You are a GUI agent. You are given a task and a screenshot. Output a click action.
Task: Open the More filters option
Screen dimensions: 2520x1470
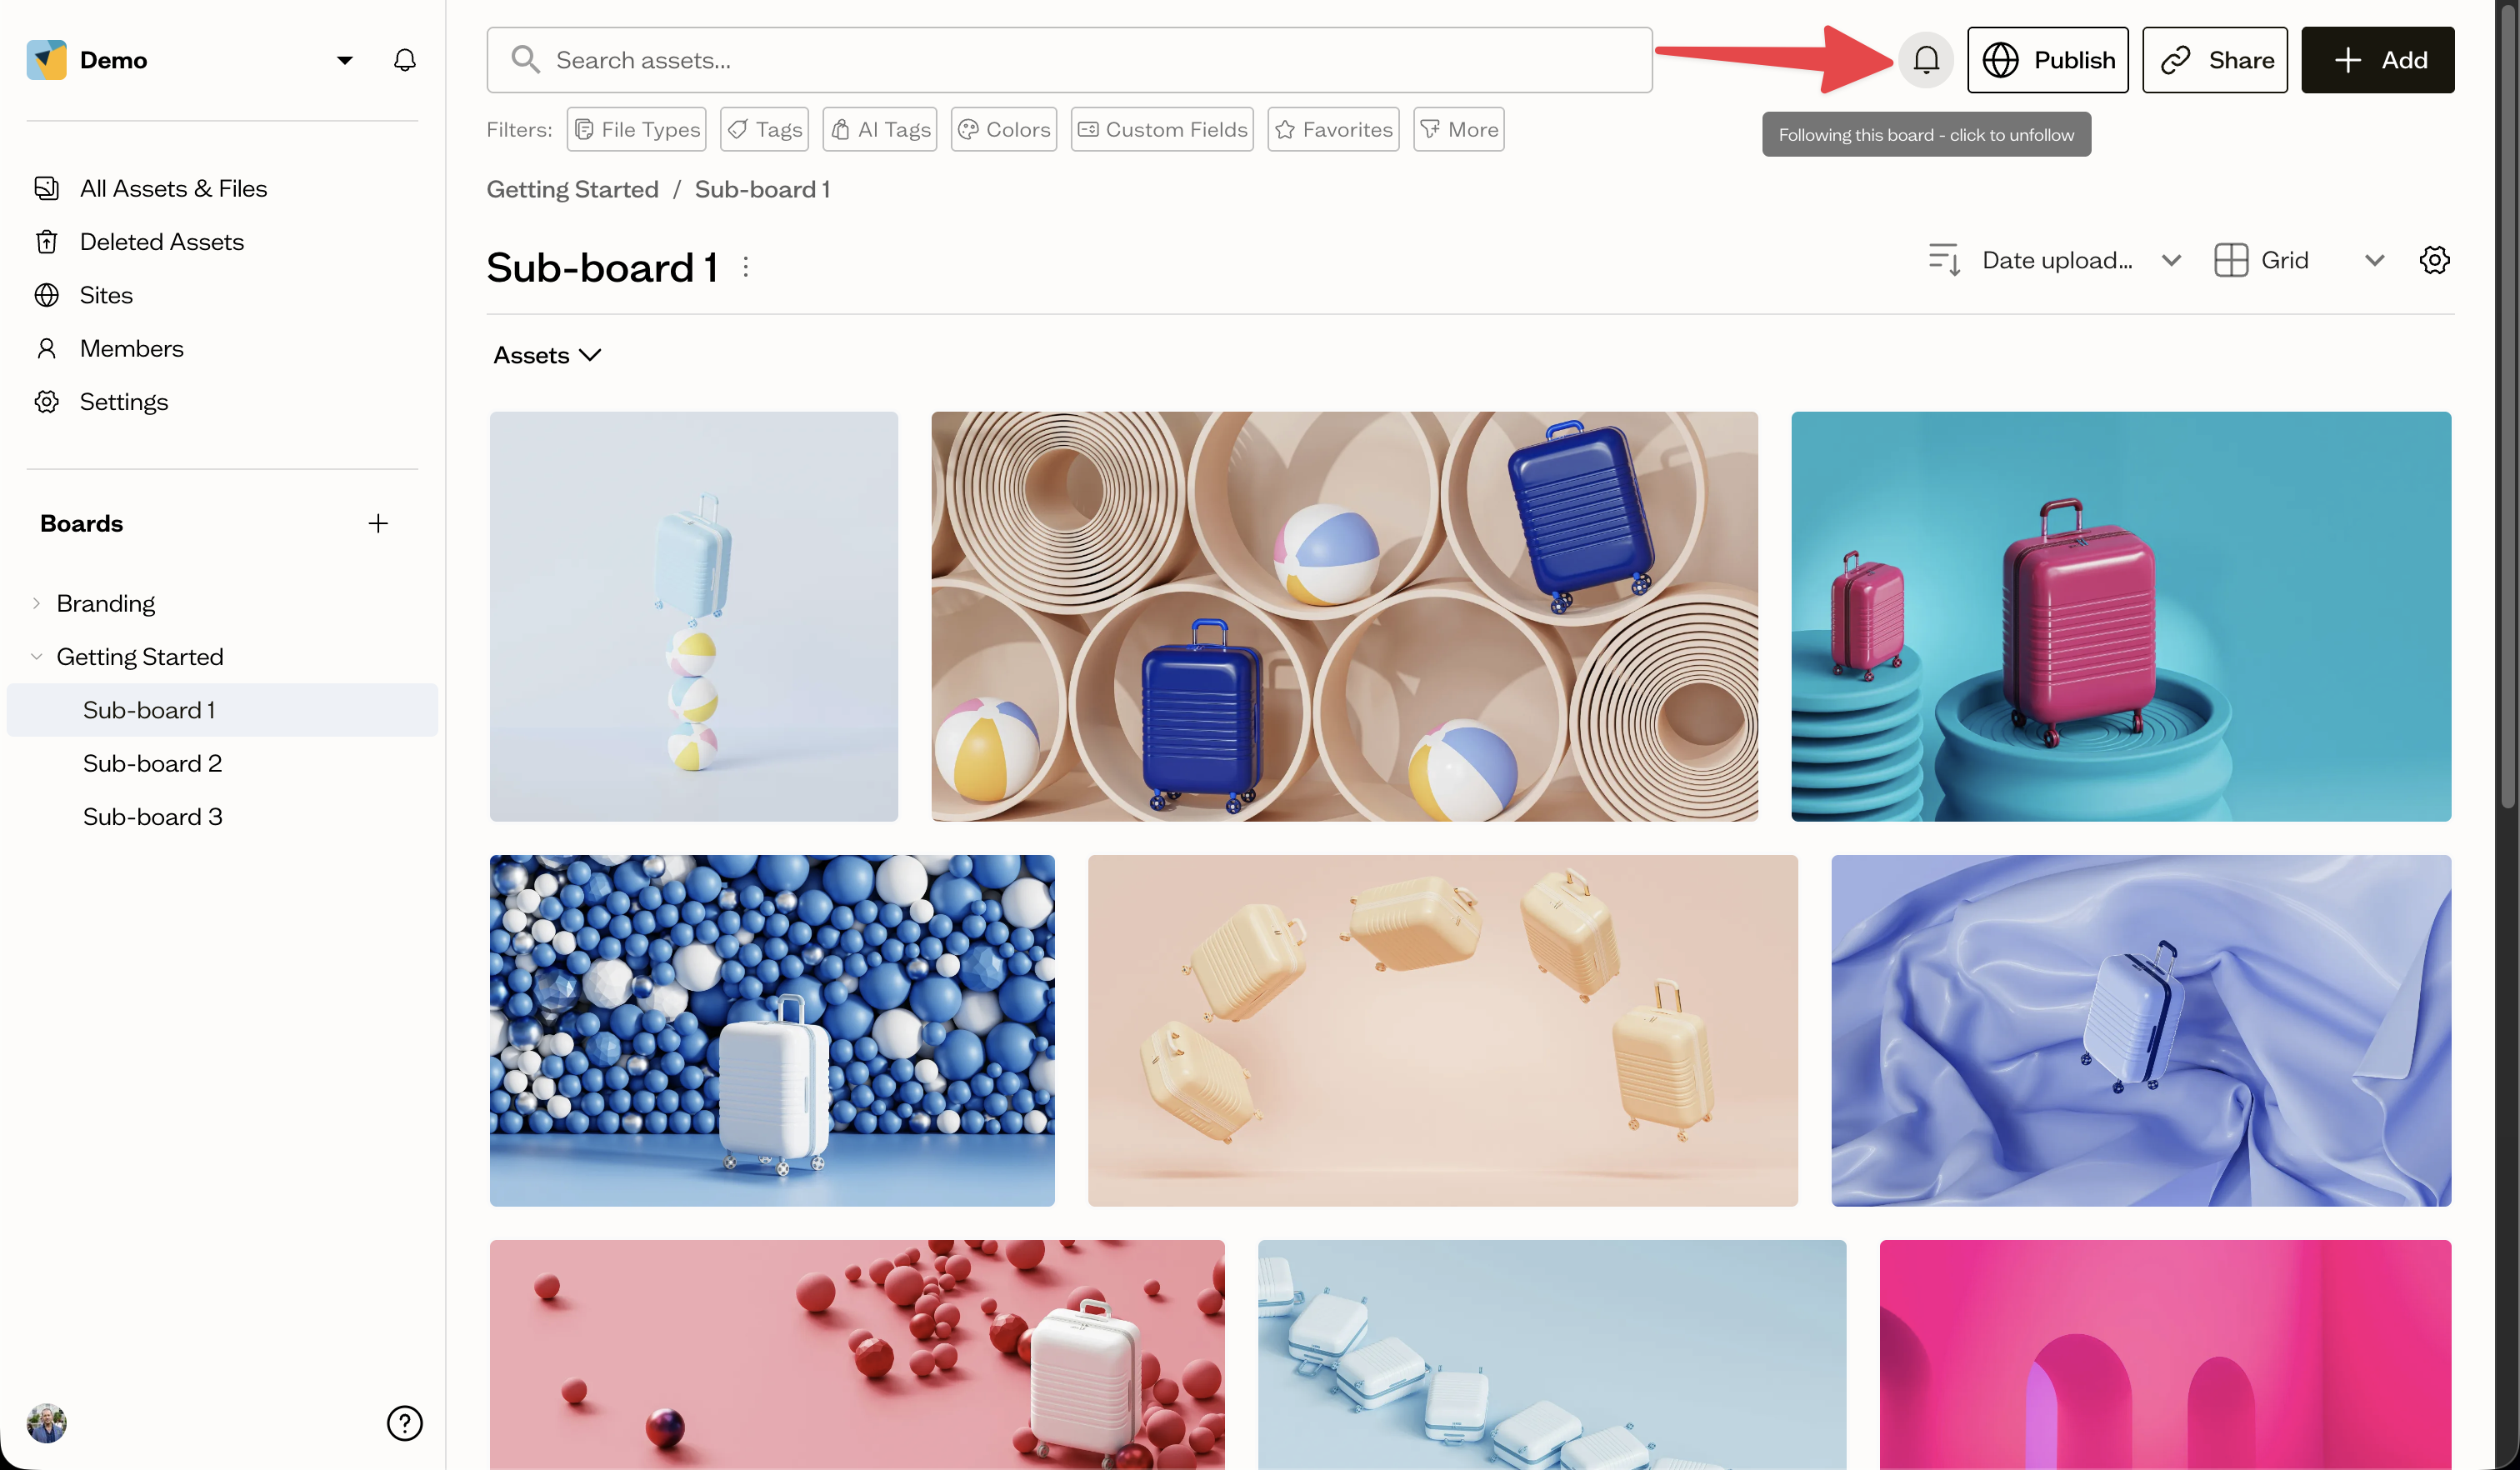pos(1458,129)
